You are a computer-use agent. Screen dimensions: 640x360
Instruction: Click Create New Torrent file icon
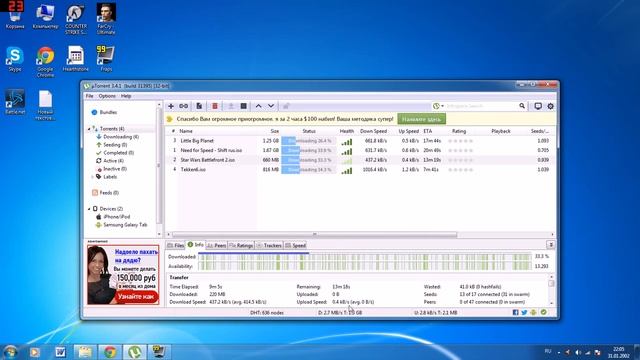coord(199,106)
